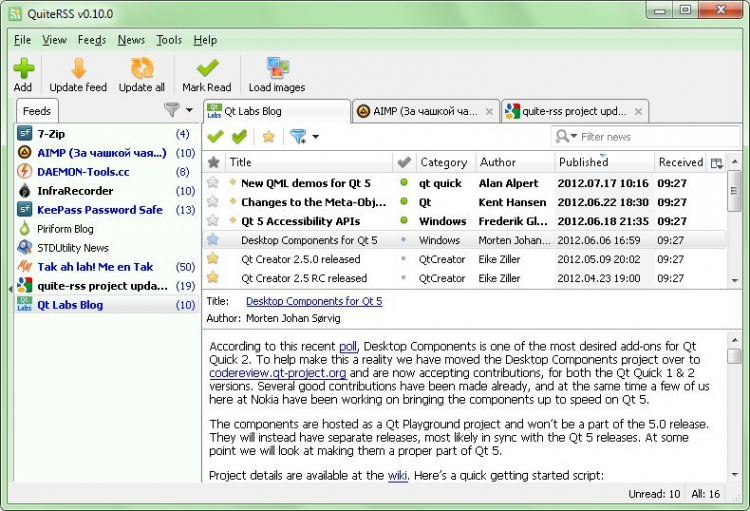The height and width of the screenshot is (511, 750).
Task: Click the article scrollbar up arrow
Action: [734, 340]
